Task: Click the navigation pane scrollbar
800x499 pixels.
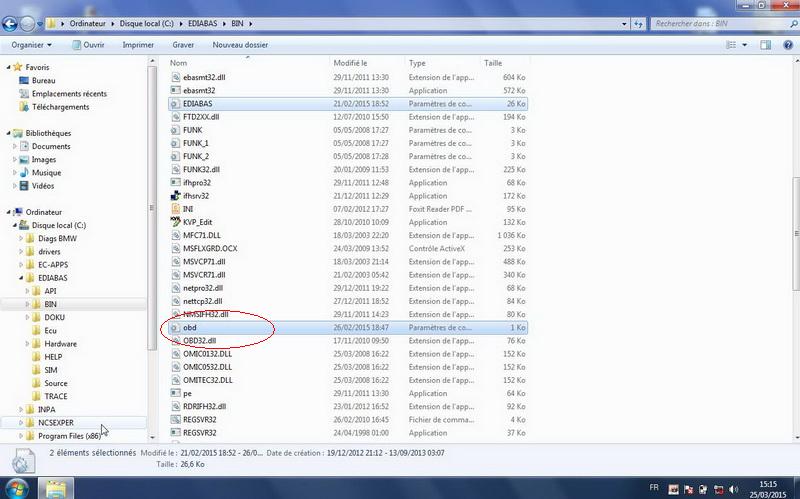Action: tap(152, 208)
